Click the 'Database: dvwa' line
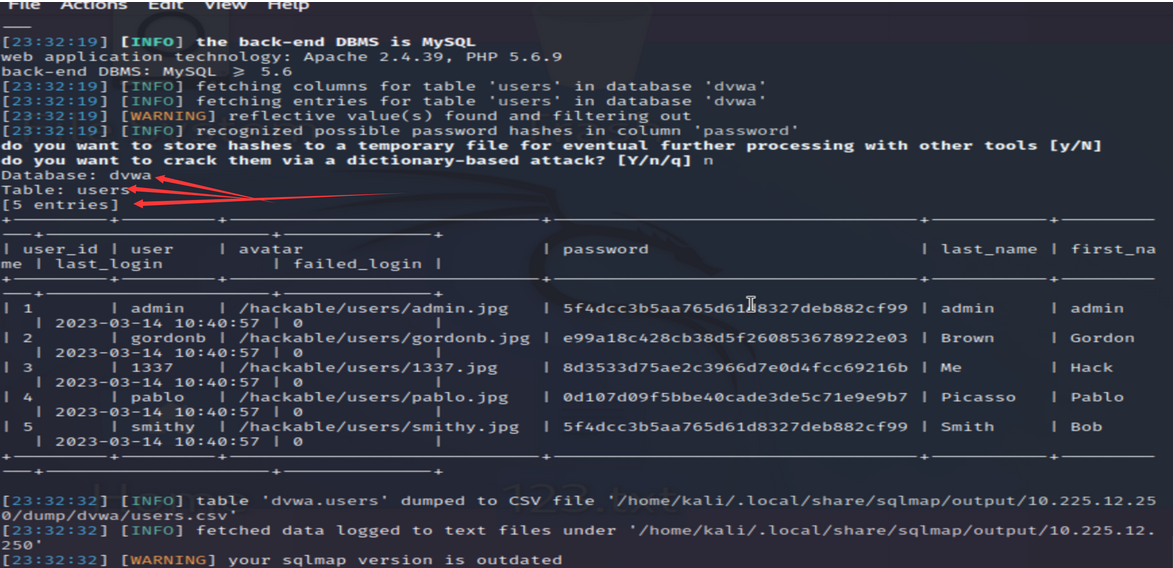The image size is (1173, 568). [77, 175]
